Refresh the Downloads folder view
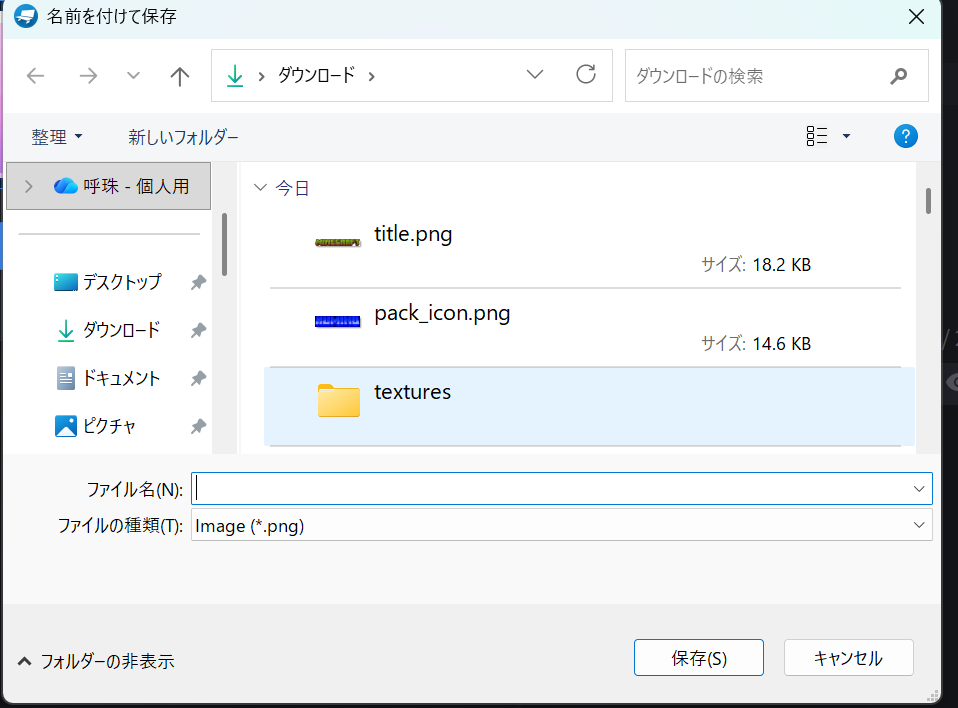 click(x=586, y=75)
